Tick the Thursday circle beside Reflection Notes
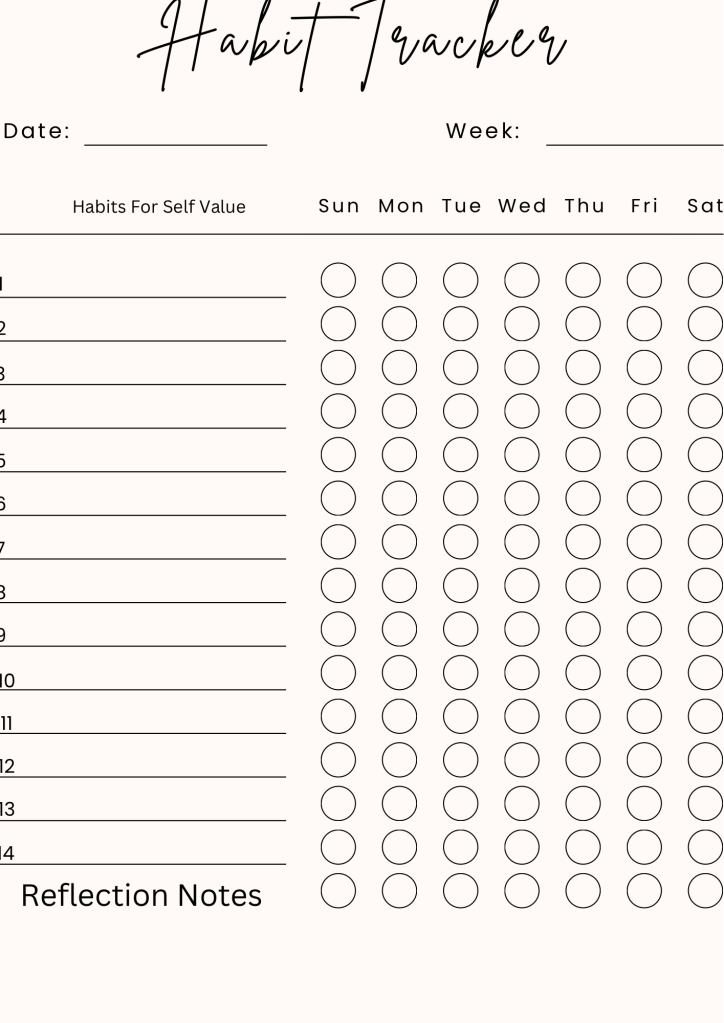Image resolution: width=724 pixels, height=1023 pixels. [x=583, y=891]
